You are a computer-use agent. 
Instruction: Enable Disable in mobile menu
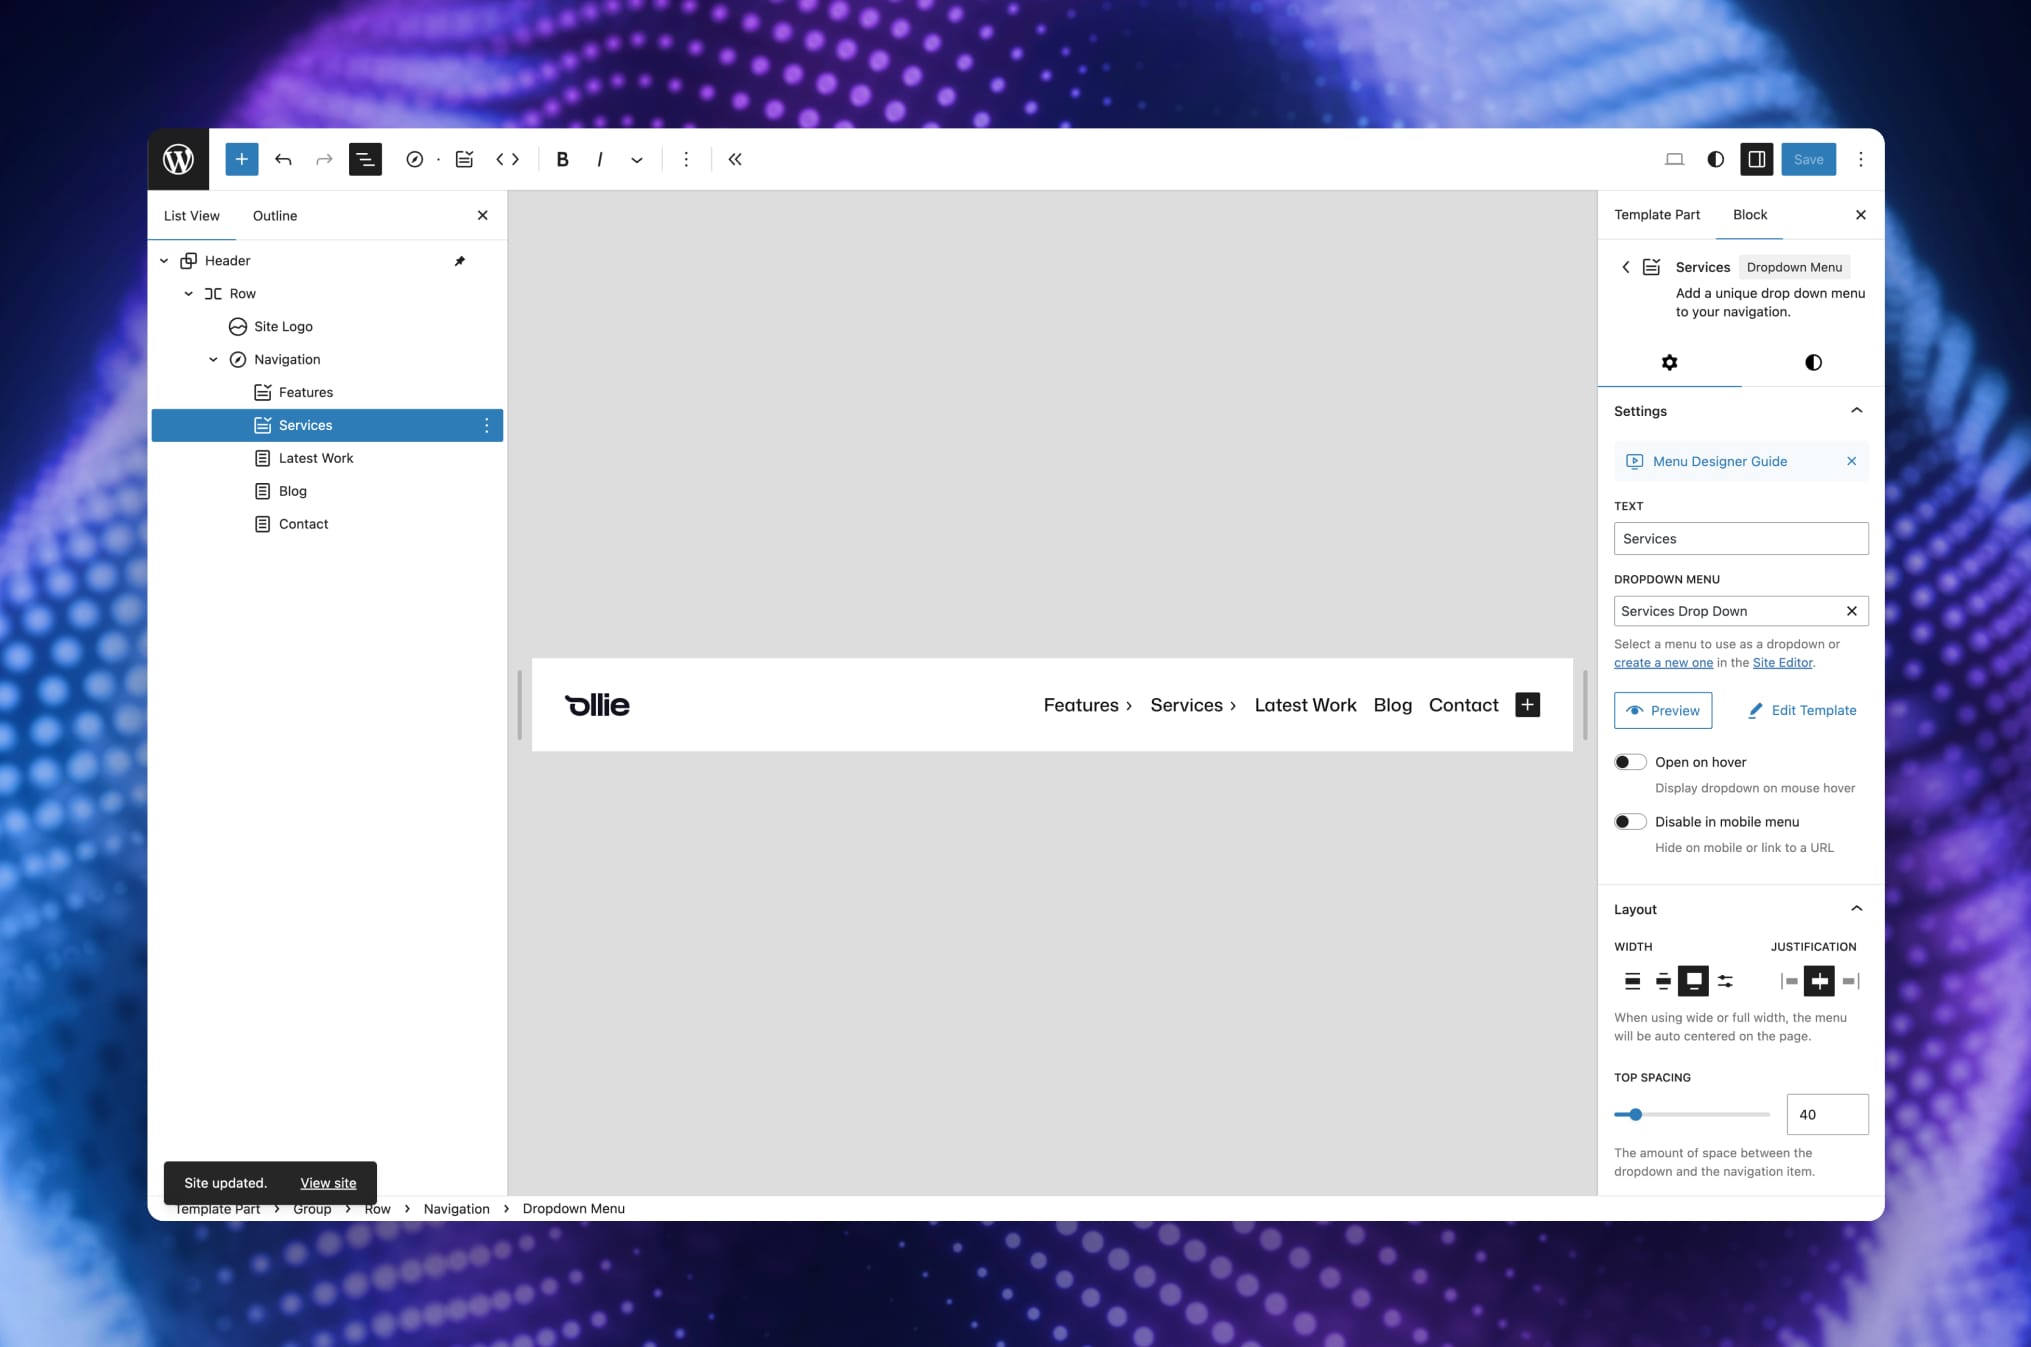(x=1629, y=821)
